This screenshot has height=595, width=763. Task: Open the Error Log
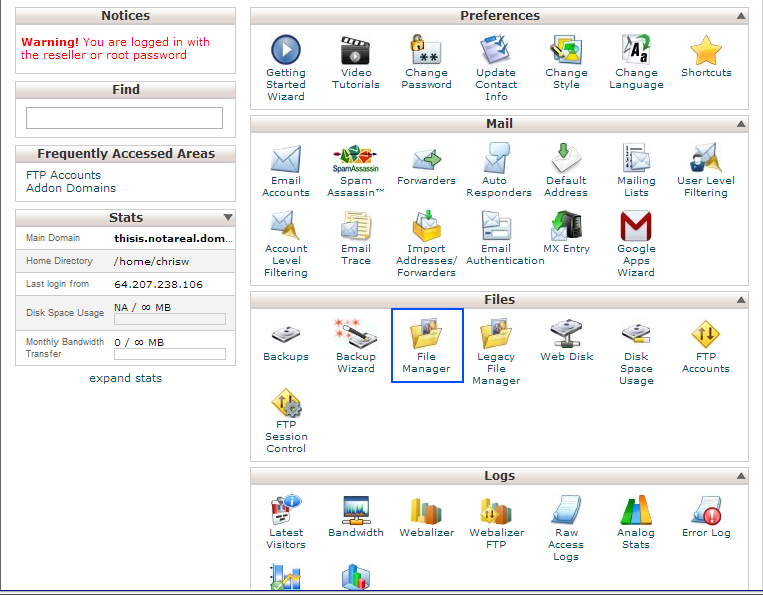tap(706, 517)
